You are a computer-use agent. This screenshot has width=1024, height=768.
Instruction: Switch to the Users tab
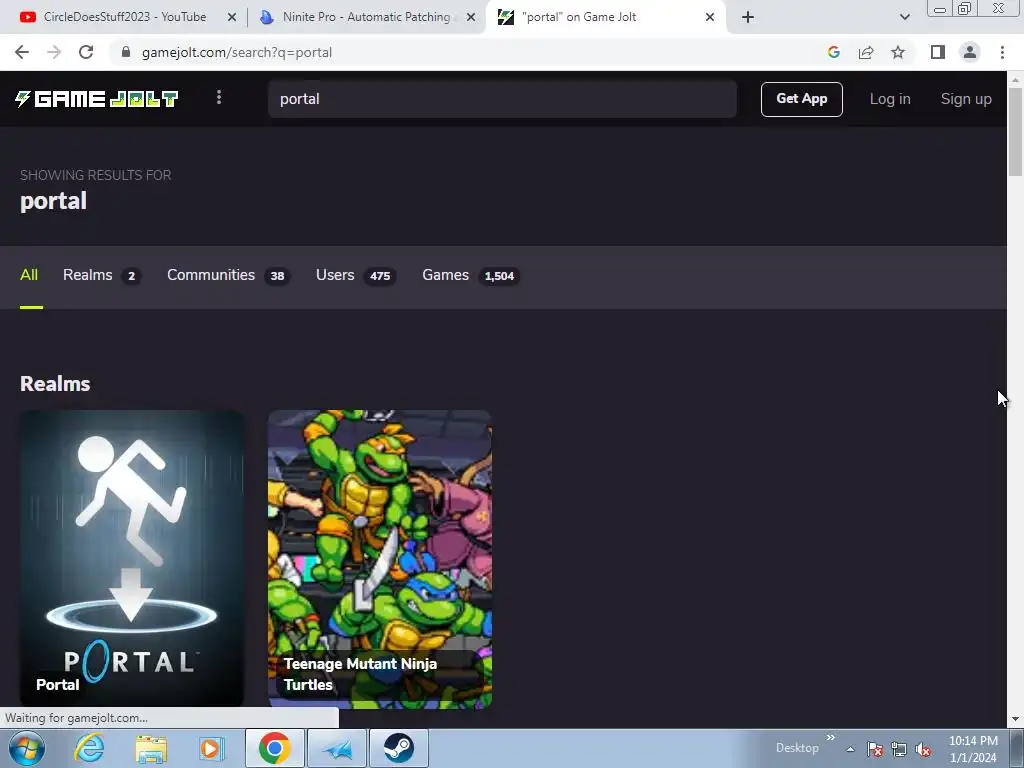(356, 275)
